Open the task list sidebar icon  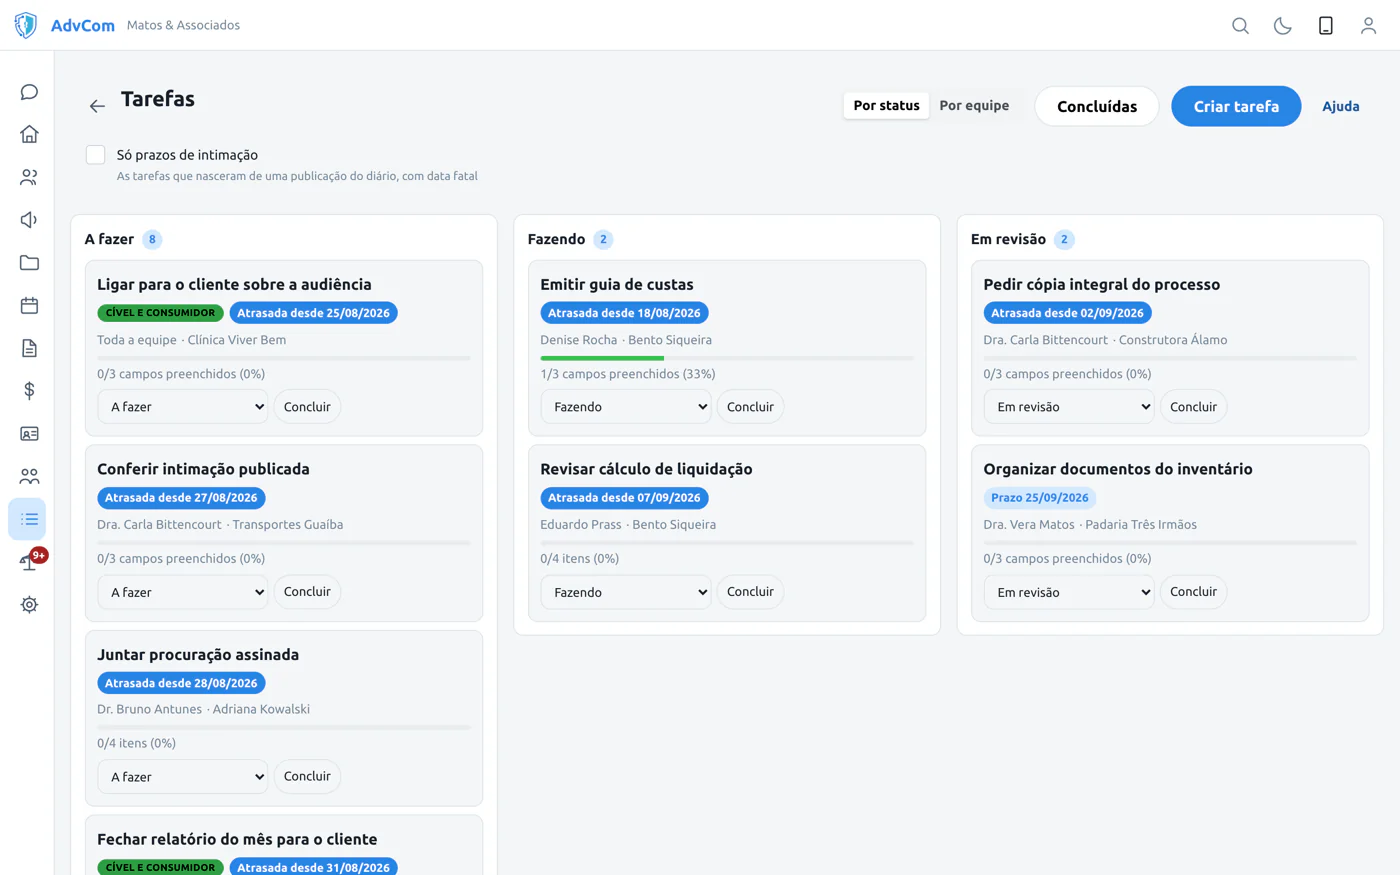coord(28,519)
